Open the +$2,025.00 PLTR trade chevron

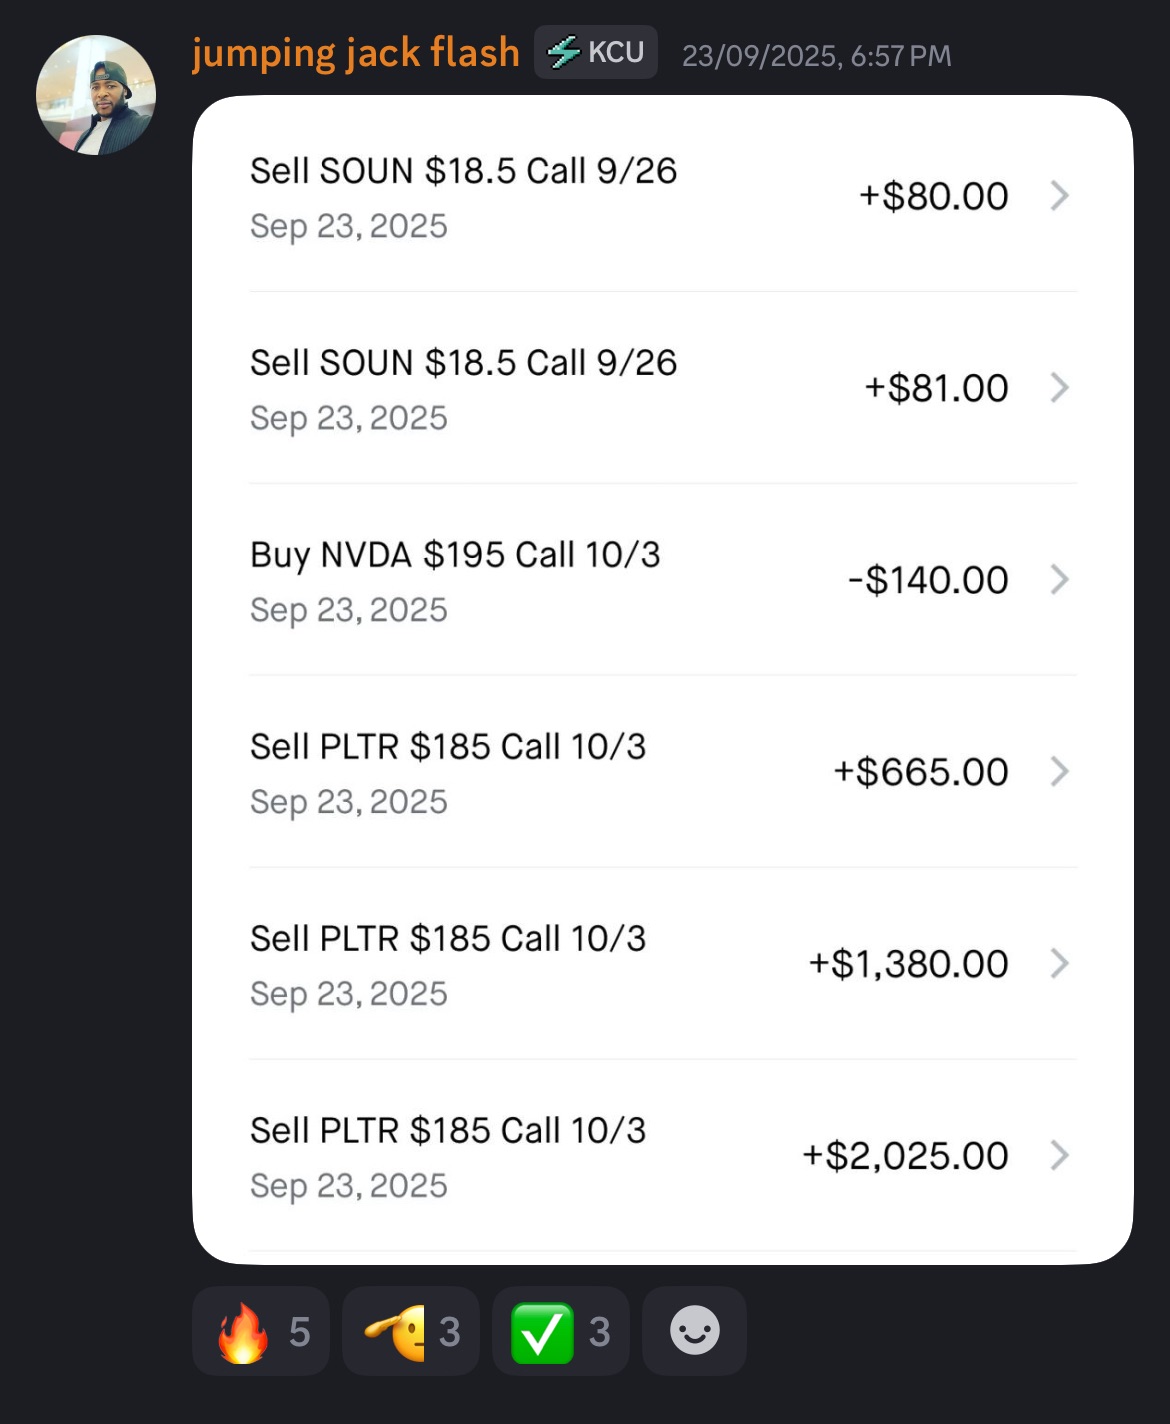pos(1060,1156)
